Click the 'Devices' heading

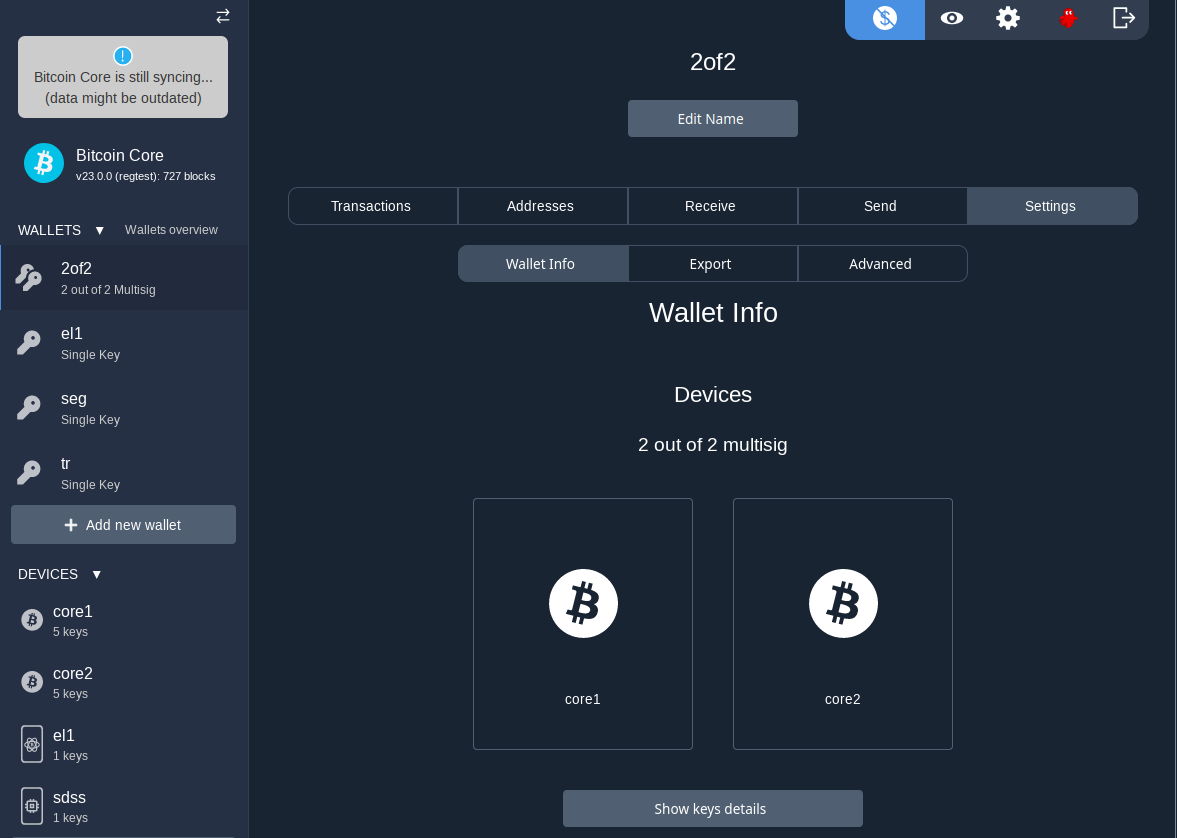click(x=712, y=394)
